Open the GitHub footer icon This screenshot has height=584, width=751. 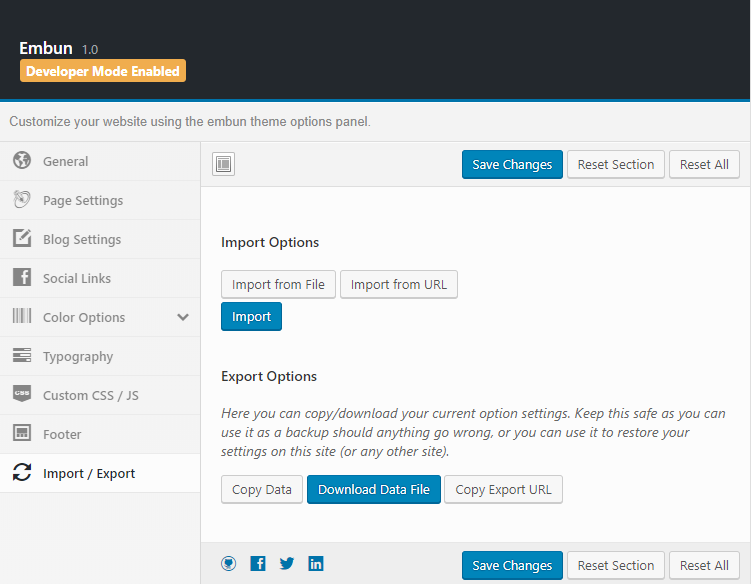tap(228, 563)
